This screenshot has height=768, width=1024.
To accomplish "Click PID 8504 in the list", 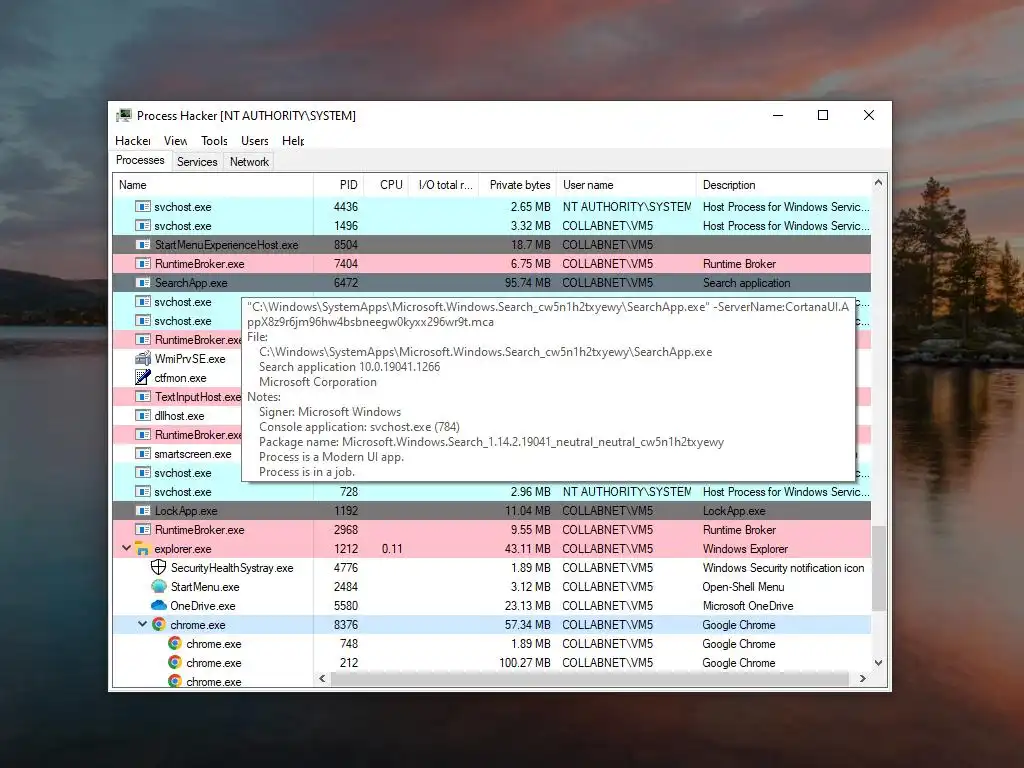I will click(345, 244).
